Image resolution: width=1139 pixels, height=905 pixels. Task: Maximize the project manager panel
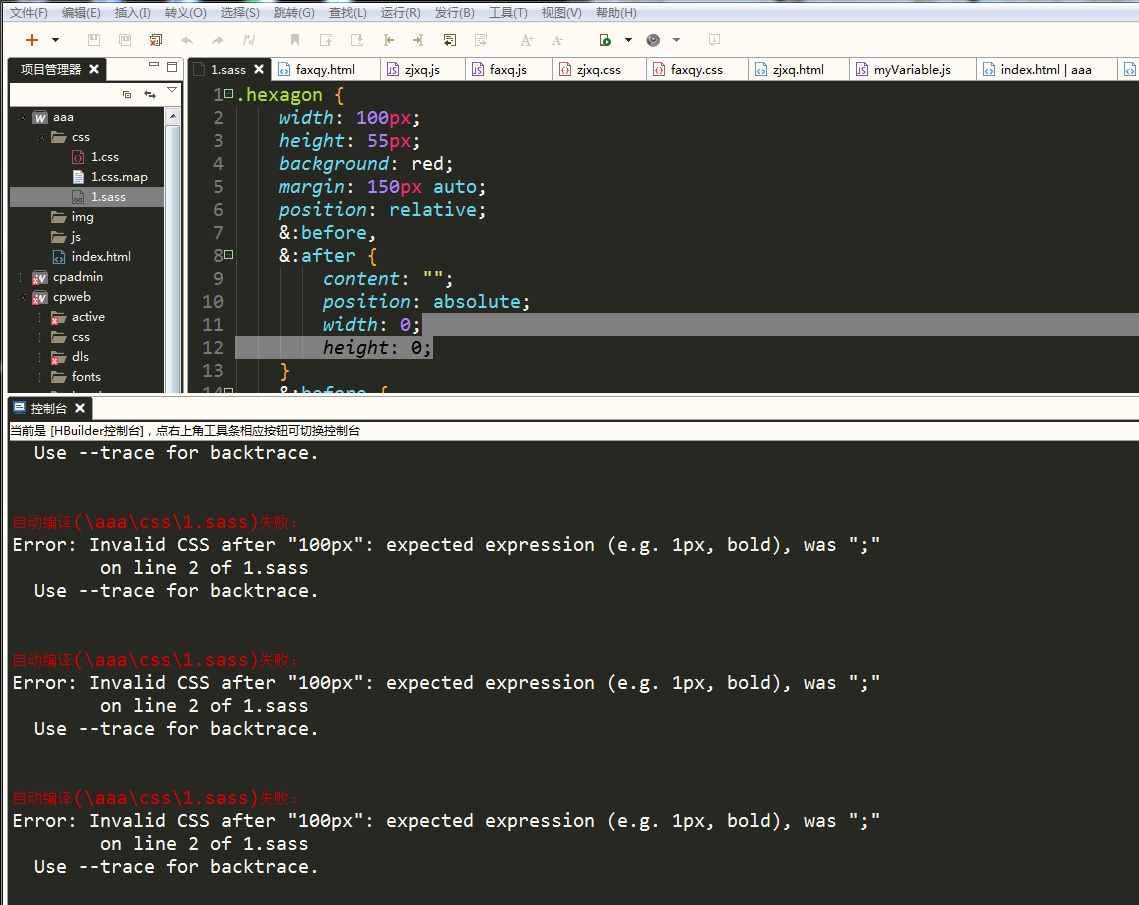[x=172, y=67]
